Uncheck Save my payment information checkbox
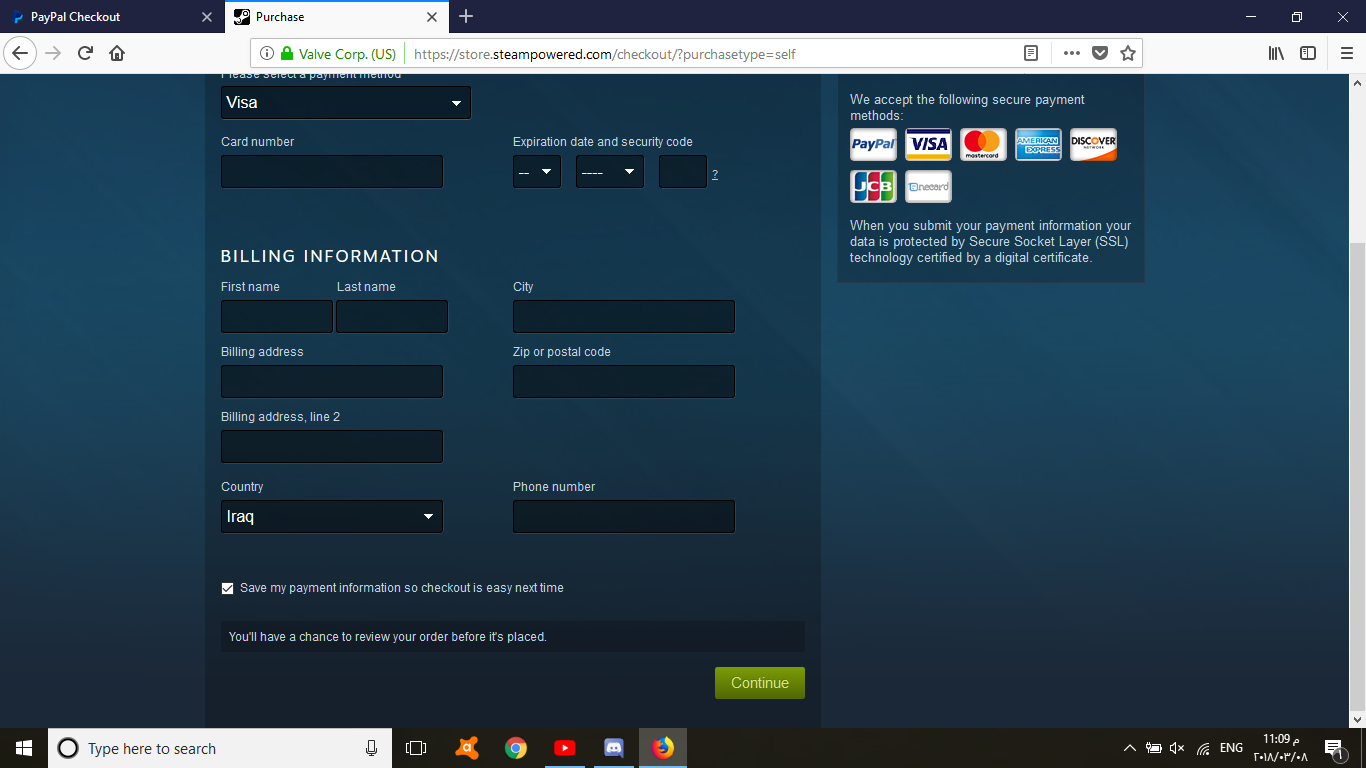Viewport: 1366px width, 768px height. coord(227,588)
